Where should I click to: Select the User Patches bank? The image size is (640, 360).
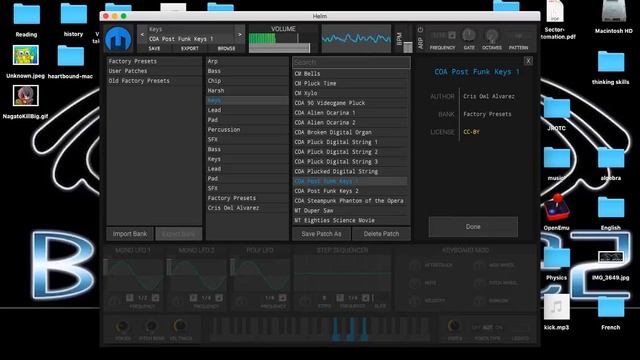pos(154,71)
